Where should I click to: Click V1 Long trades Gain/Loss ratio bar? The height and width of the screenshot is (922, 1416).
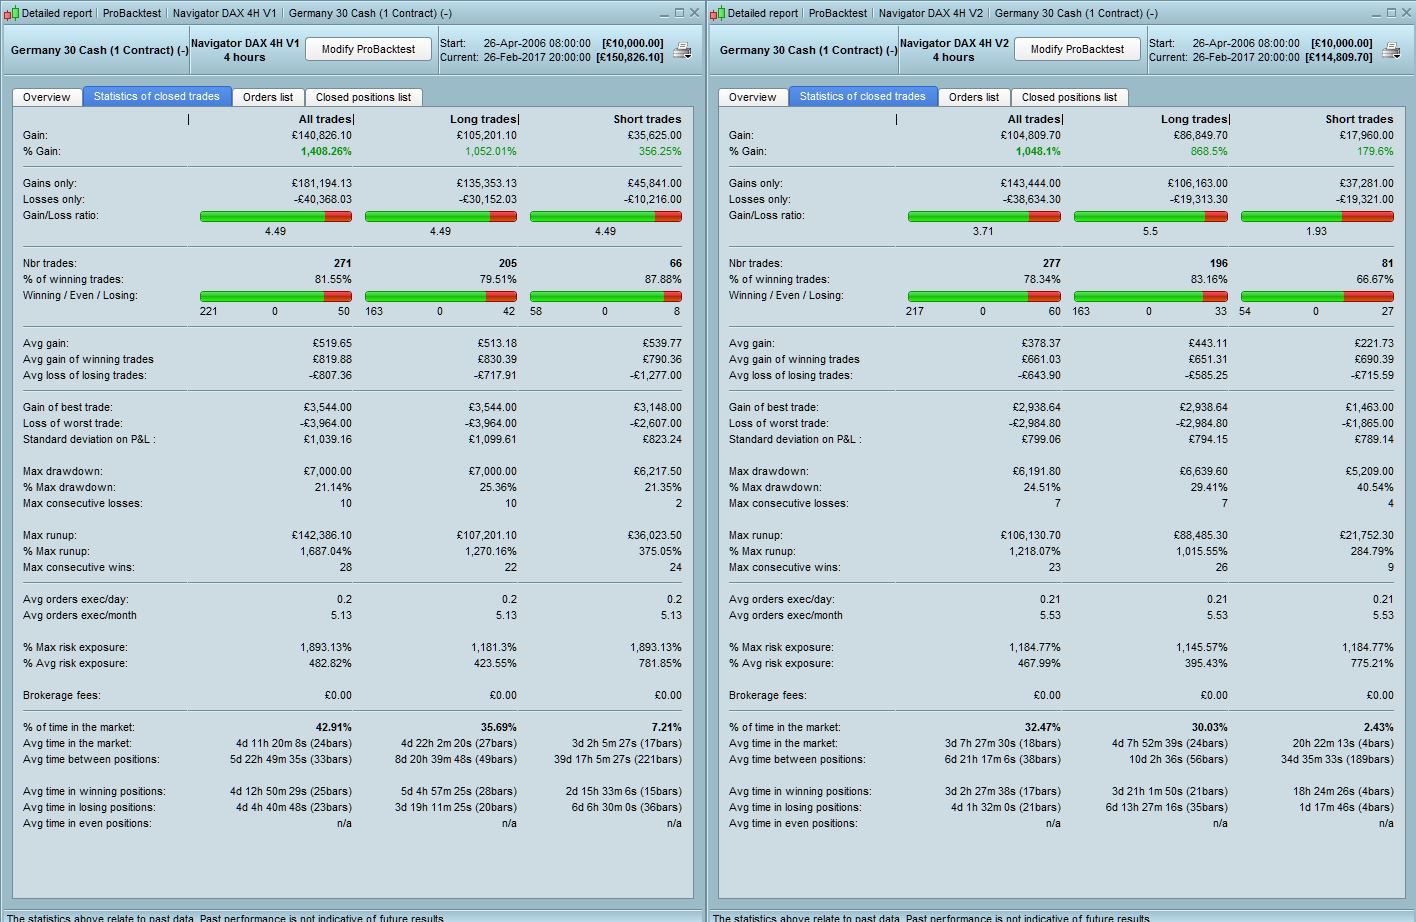coord(441,216)
